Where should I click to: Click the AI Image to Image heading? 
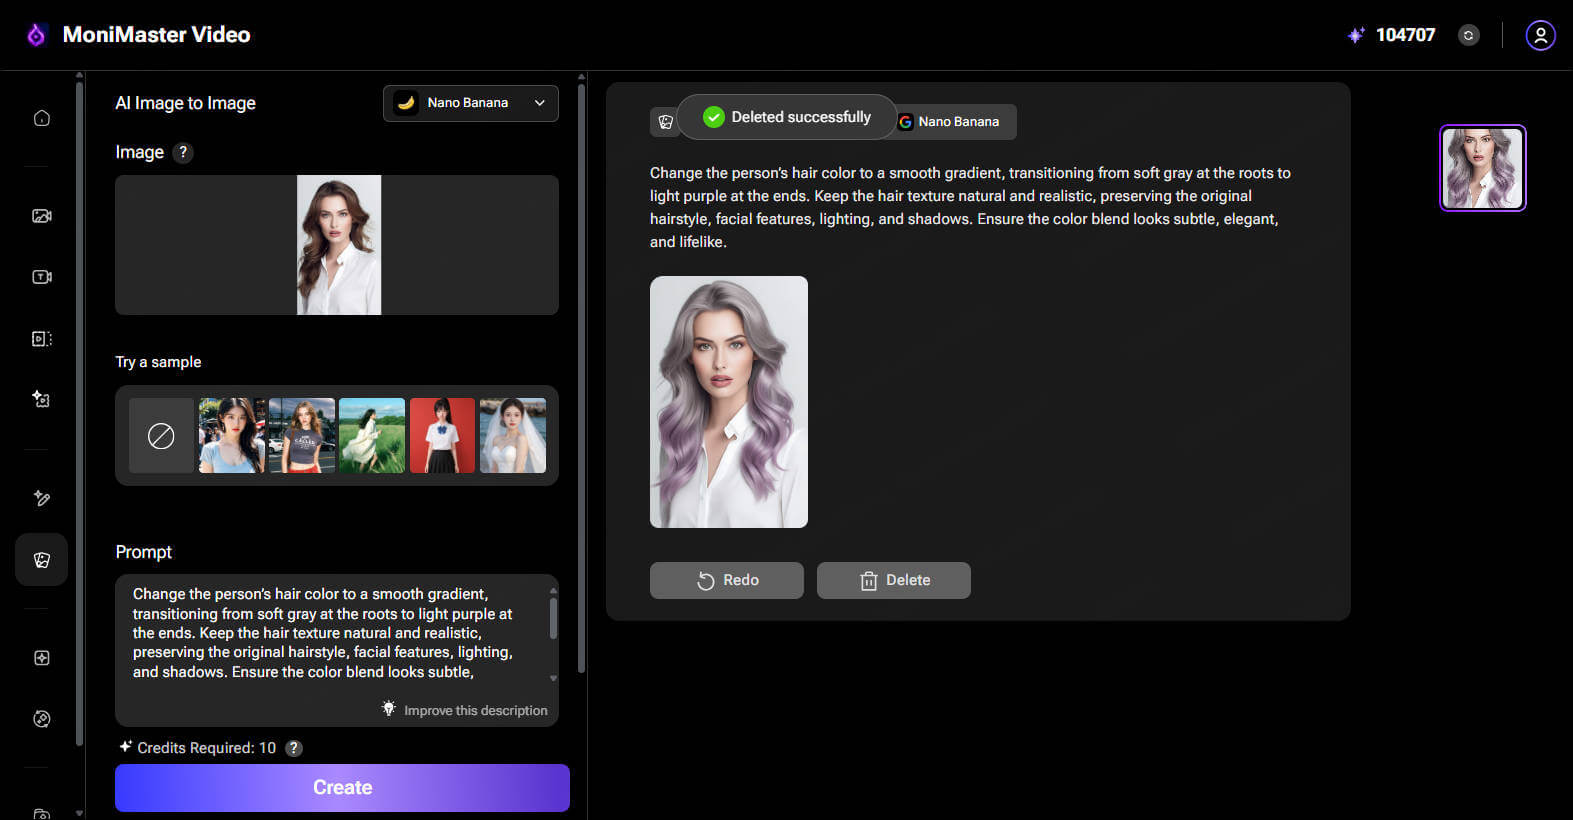(x=185, y=103)
